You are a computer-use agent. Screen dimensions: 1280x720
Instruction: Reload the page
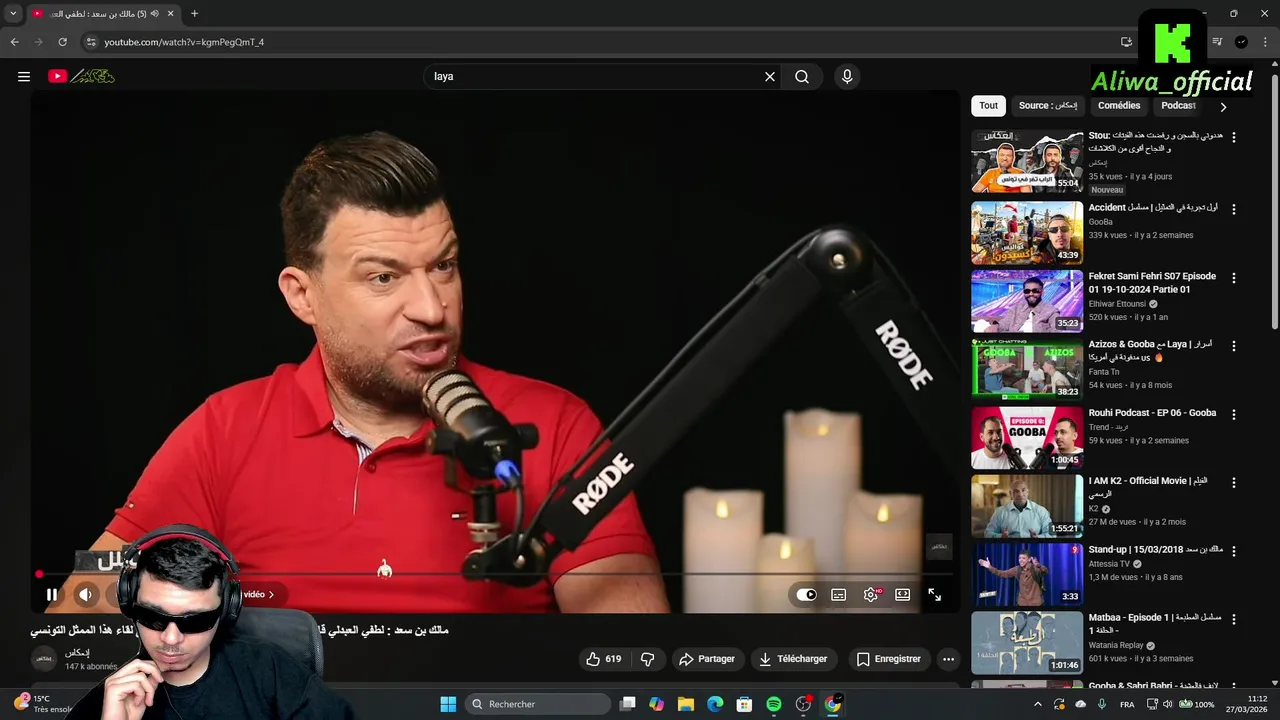coord(62,42)
